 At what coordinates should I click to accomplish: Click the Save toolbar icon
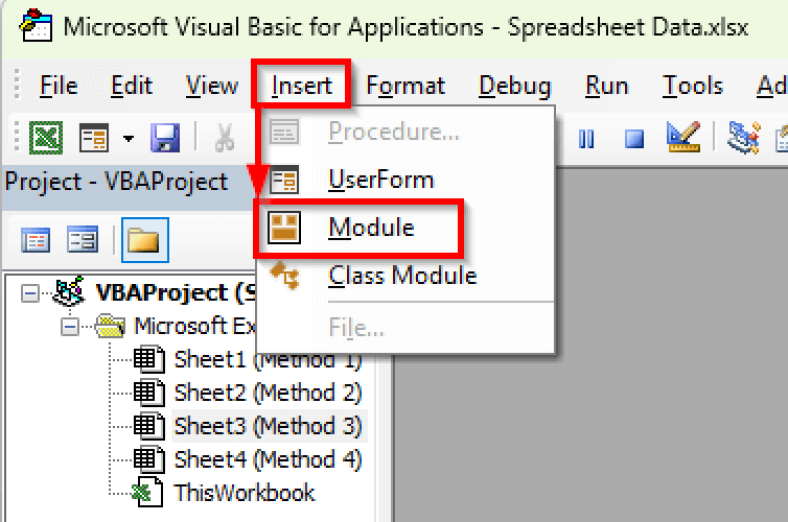[x=165, y=137]
